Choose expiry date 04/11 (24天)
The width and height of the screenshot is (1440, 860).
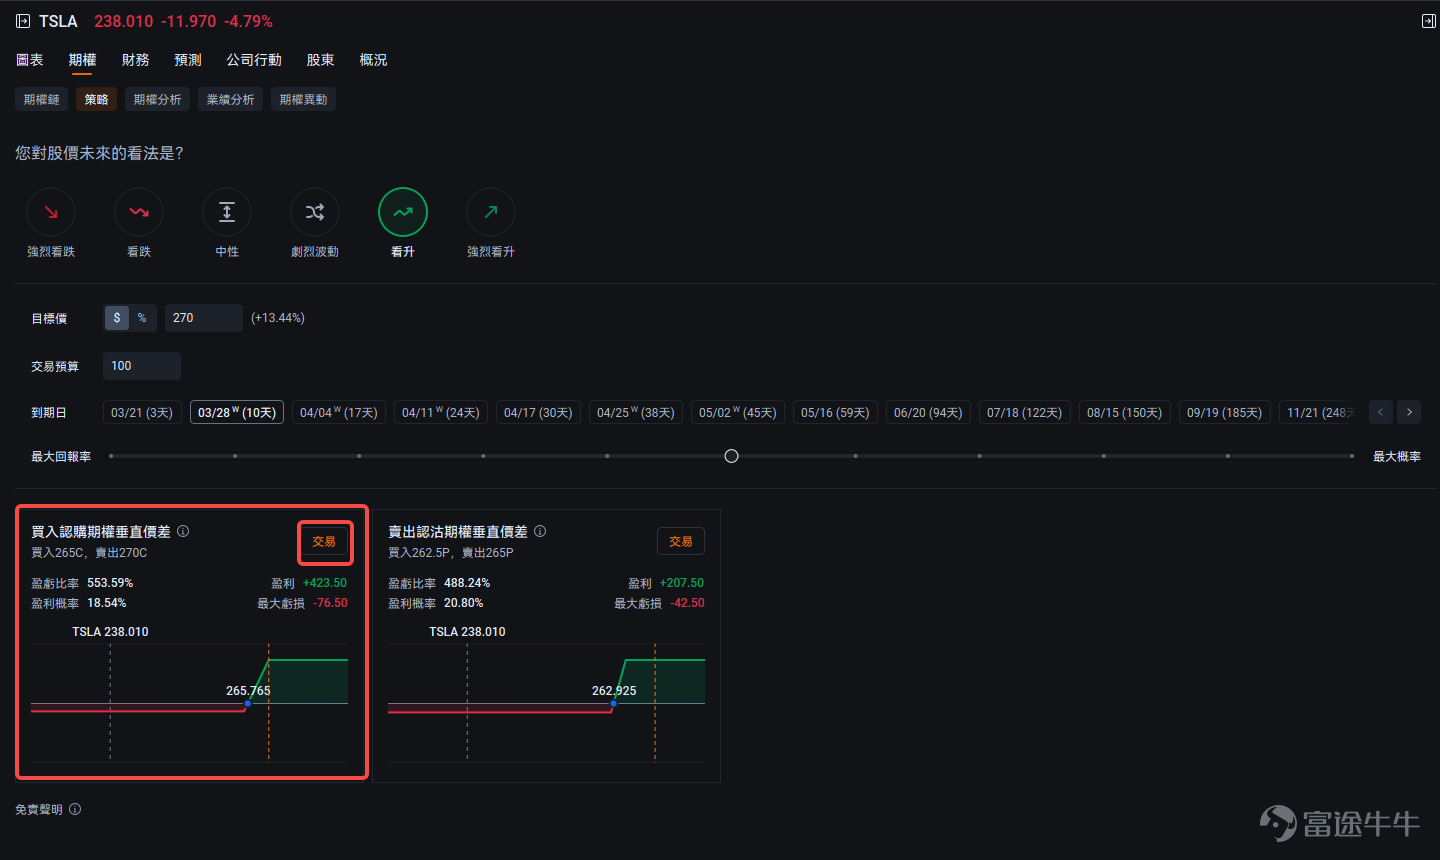pos(441,412)
